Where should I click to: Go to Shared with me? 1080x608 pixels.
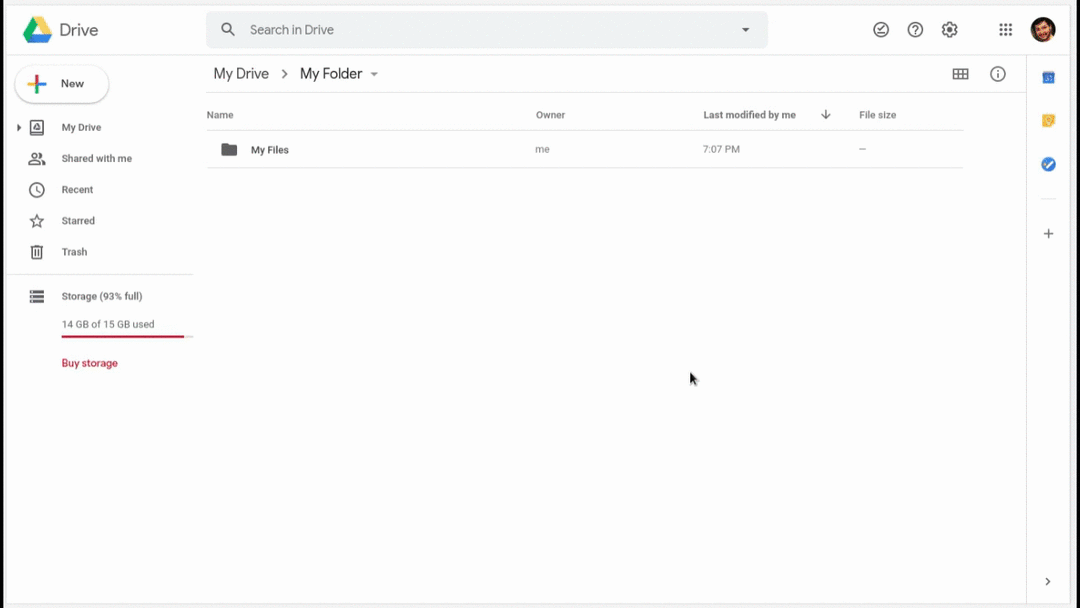point(96,159)
